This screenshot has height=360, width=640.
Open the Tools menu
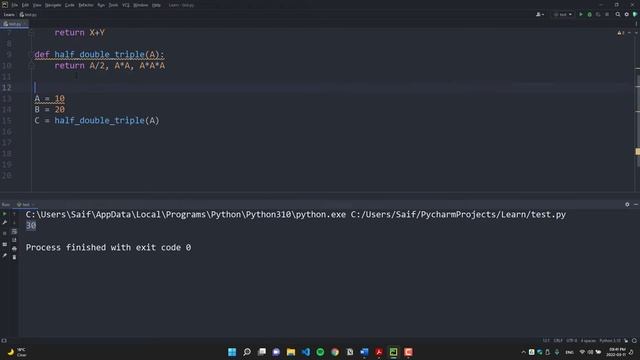pos(113,5)
